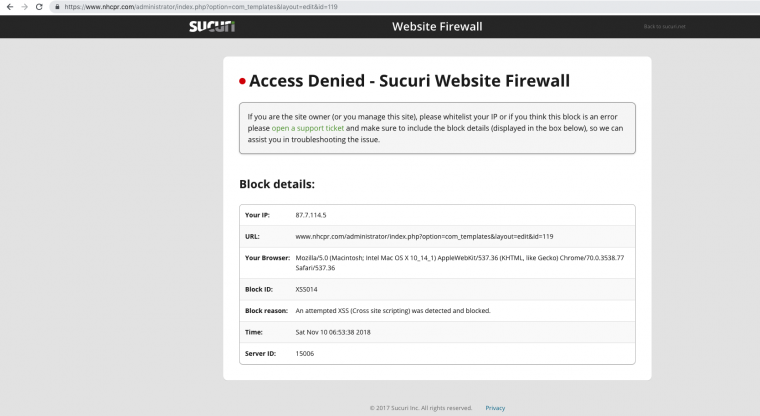Click the red dot beside Access Denied
Screen dimensions: 760x416
point(242,81)
